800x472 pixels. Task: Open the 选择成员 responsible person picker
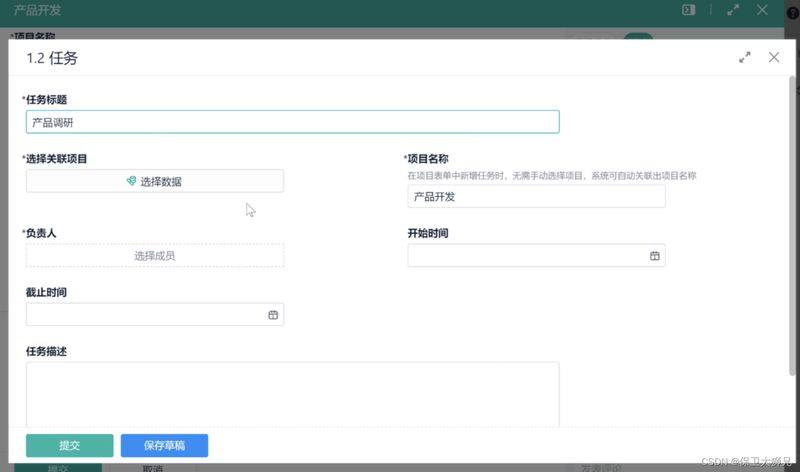tap(155, 255)
